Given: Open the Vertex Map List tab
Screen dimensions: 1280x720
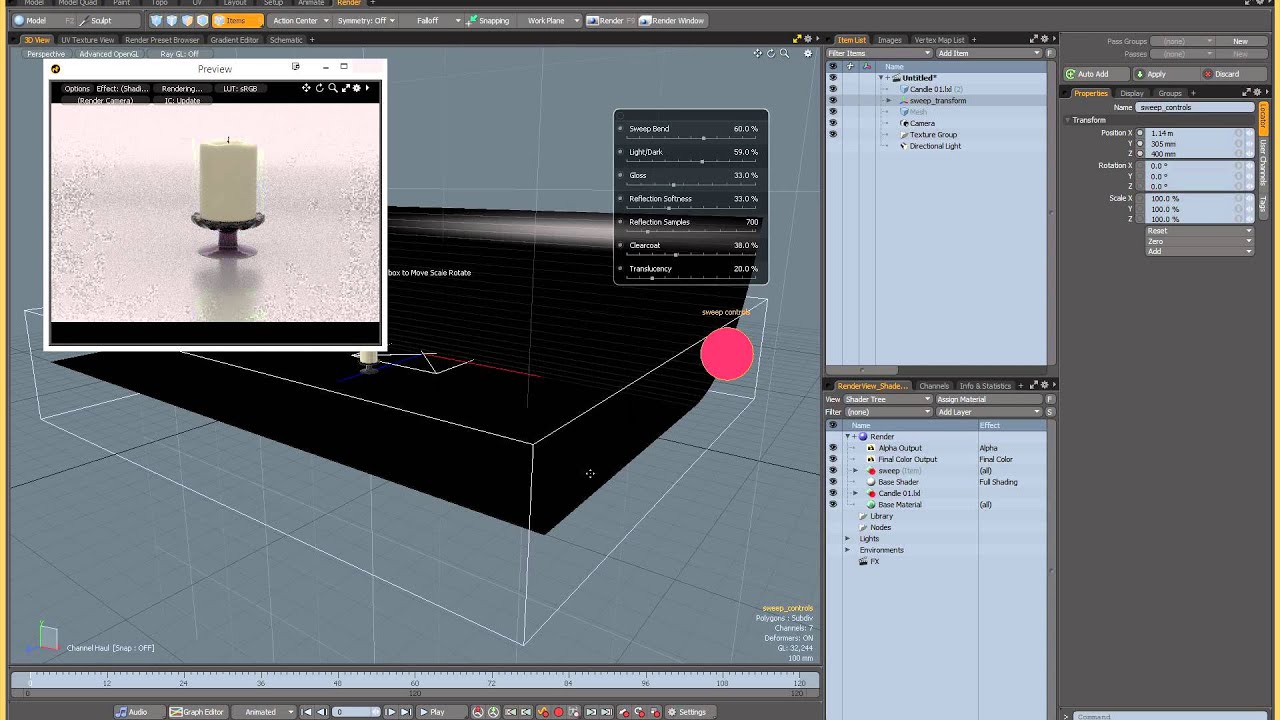Looking at the screenshot, I should (939, 40).
